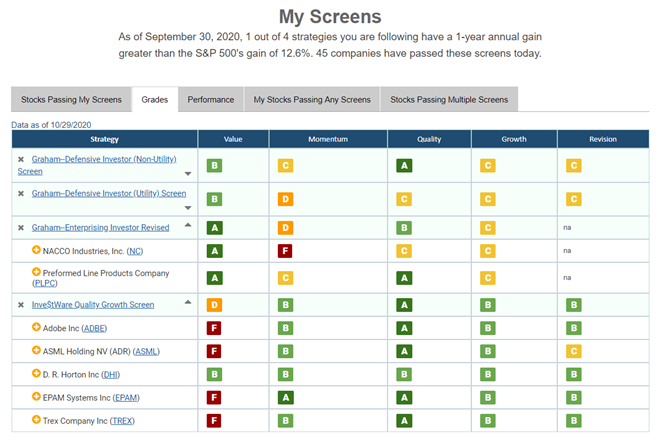
Task: Open the ASML ticker link
Action: tap(146, 352)
